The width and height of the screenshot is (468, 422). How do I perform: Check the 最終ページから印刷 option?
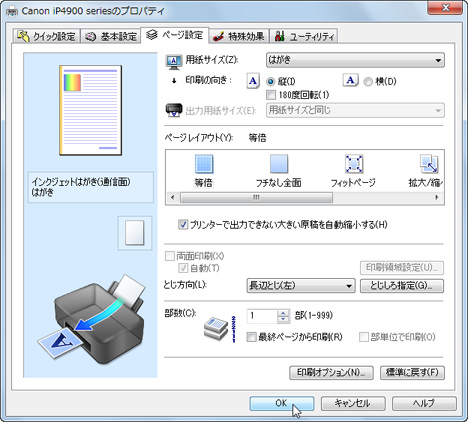point(251,337)
